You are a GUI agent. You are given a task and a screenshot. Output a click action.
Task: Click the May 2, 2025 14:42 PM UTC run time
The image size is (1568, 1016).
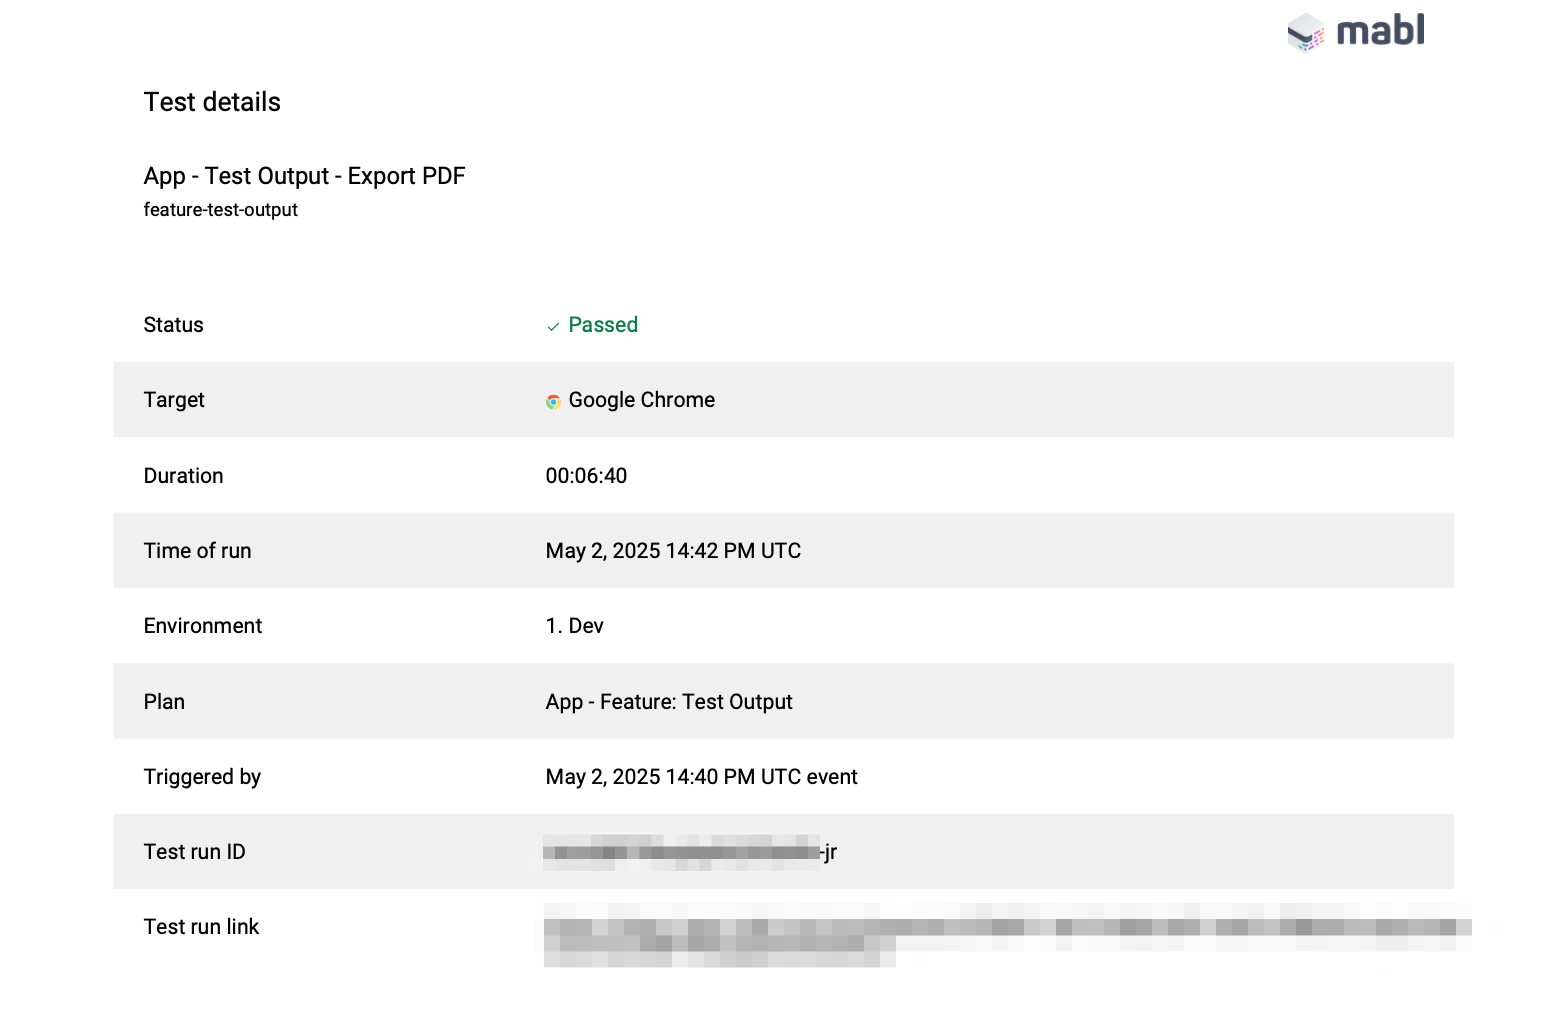click(673, 551)
